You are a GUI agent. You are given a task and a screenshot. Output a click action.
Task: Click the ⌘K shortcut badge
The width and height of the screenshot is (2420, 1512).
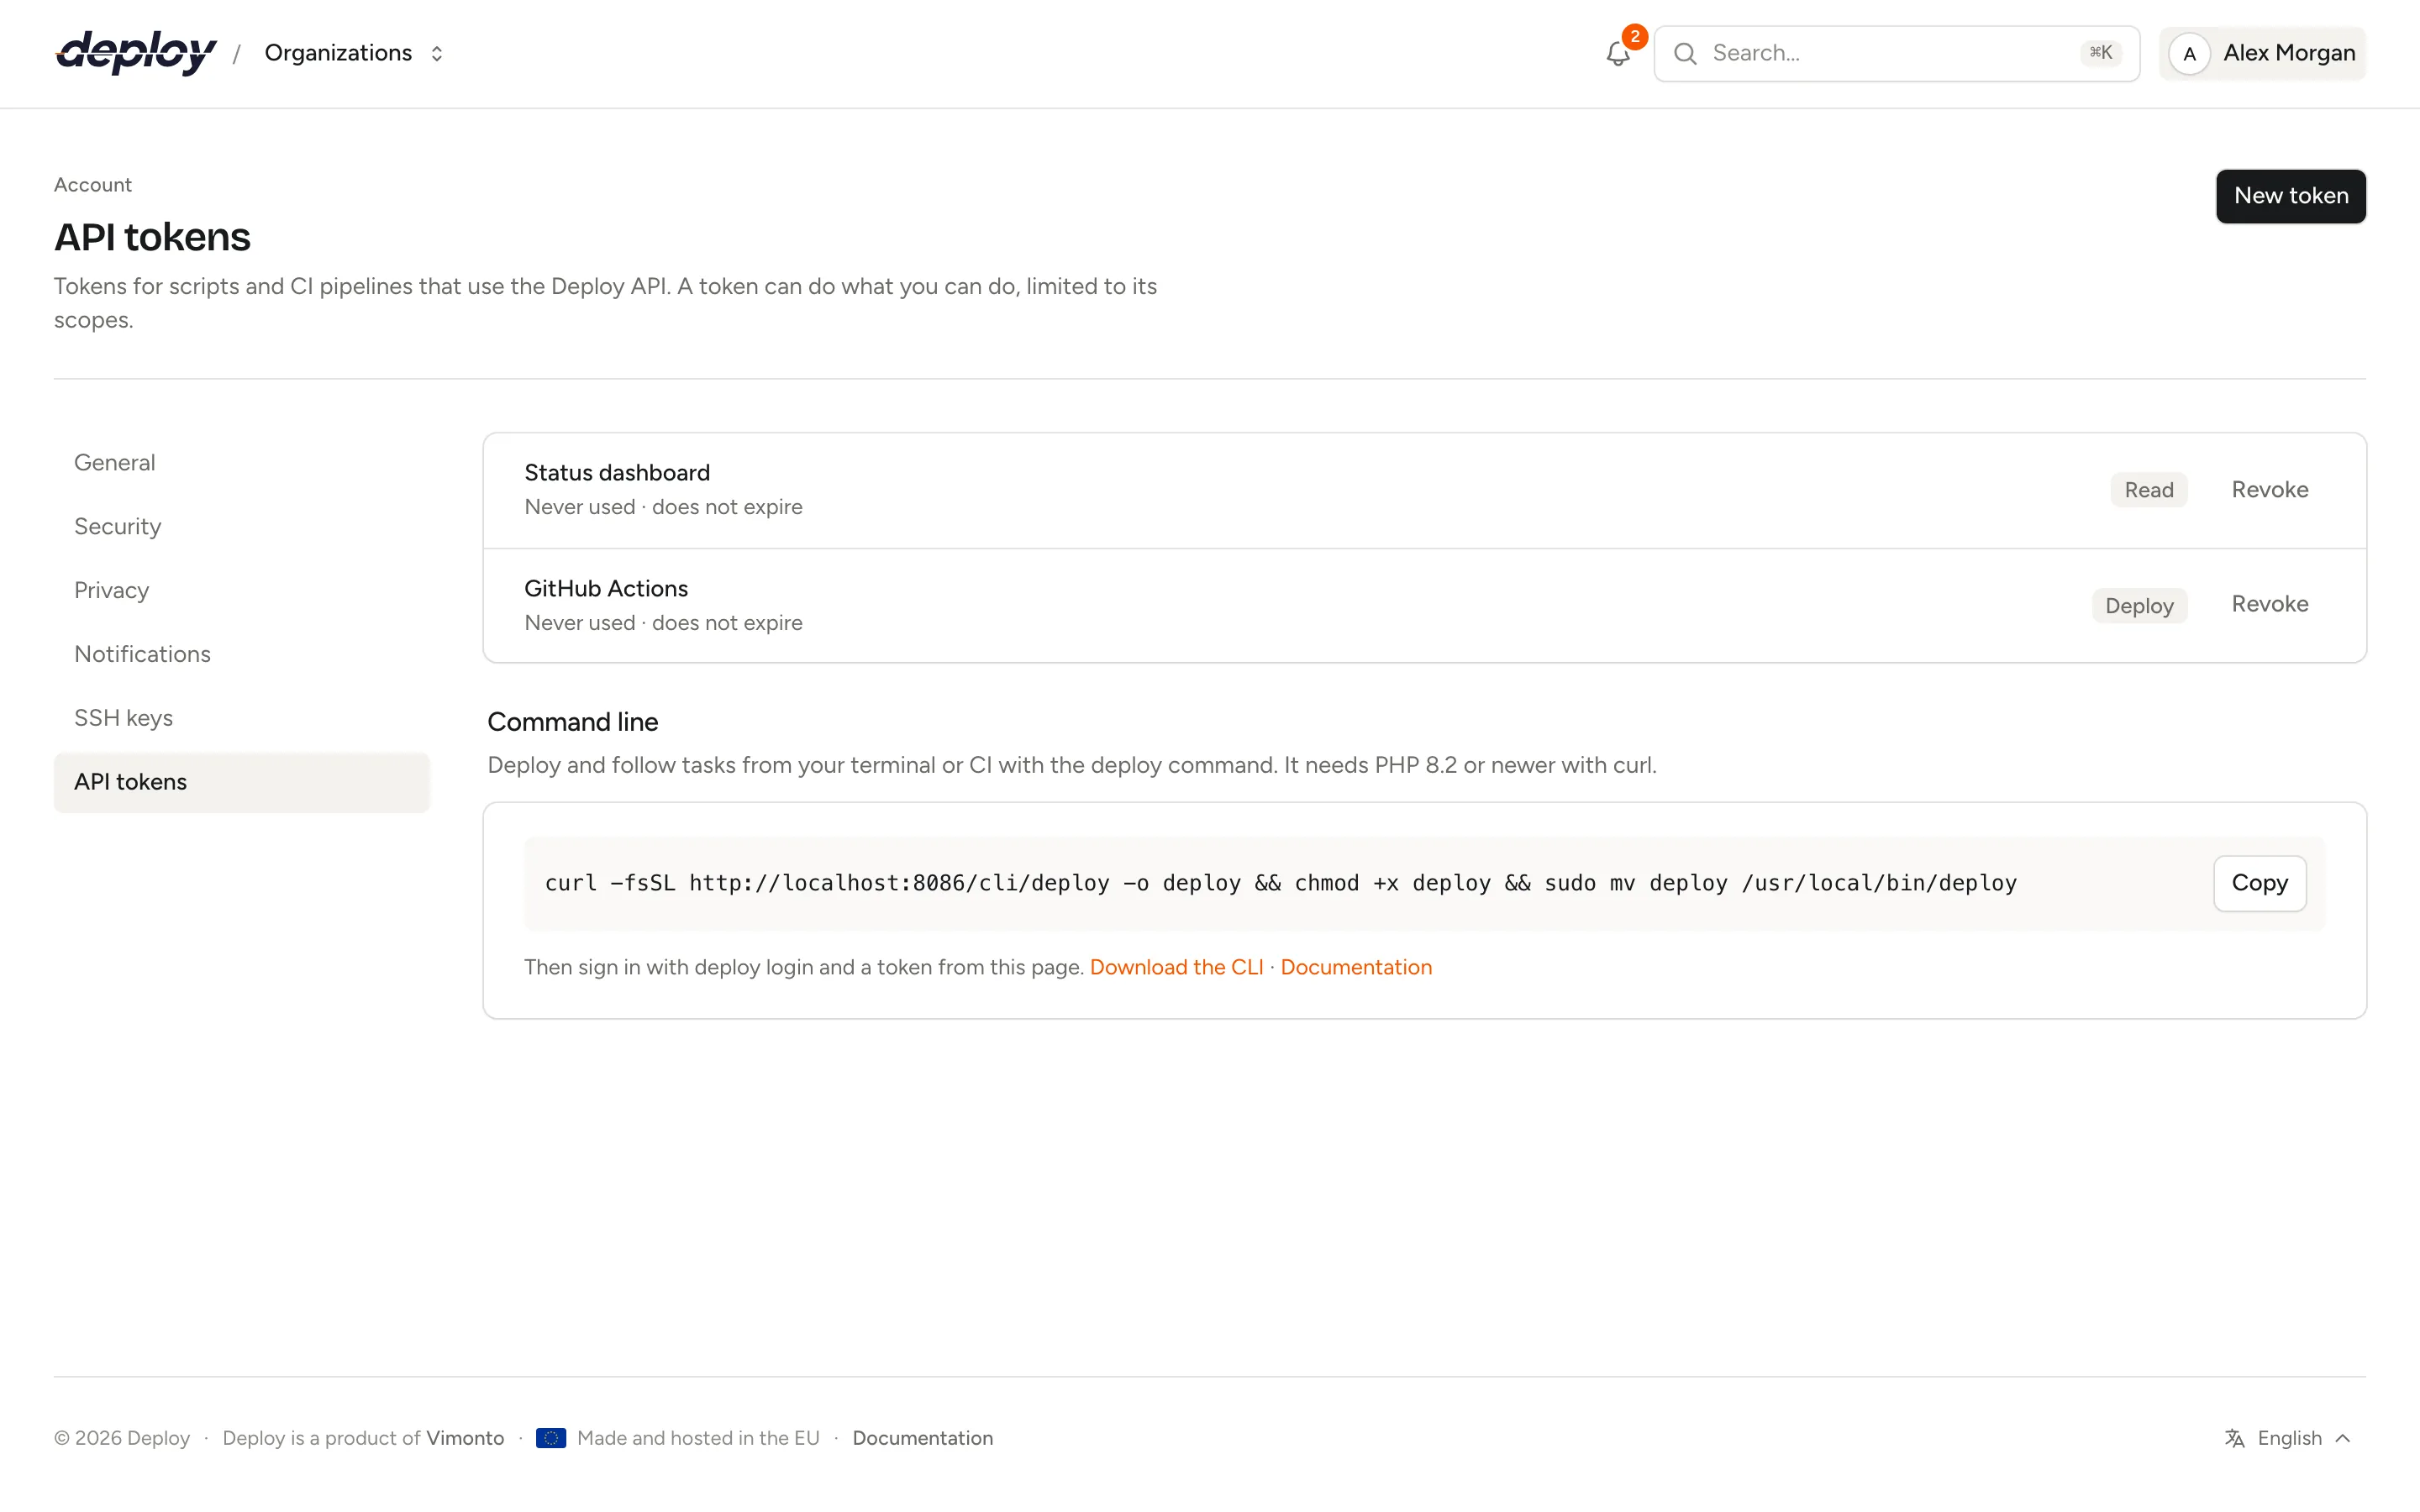click(x=2100, y=53)
